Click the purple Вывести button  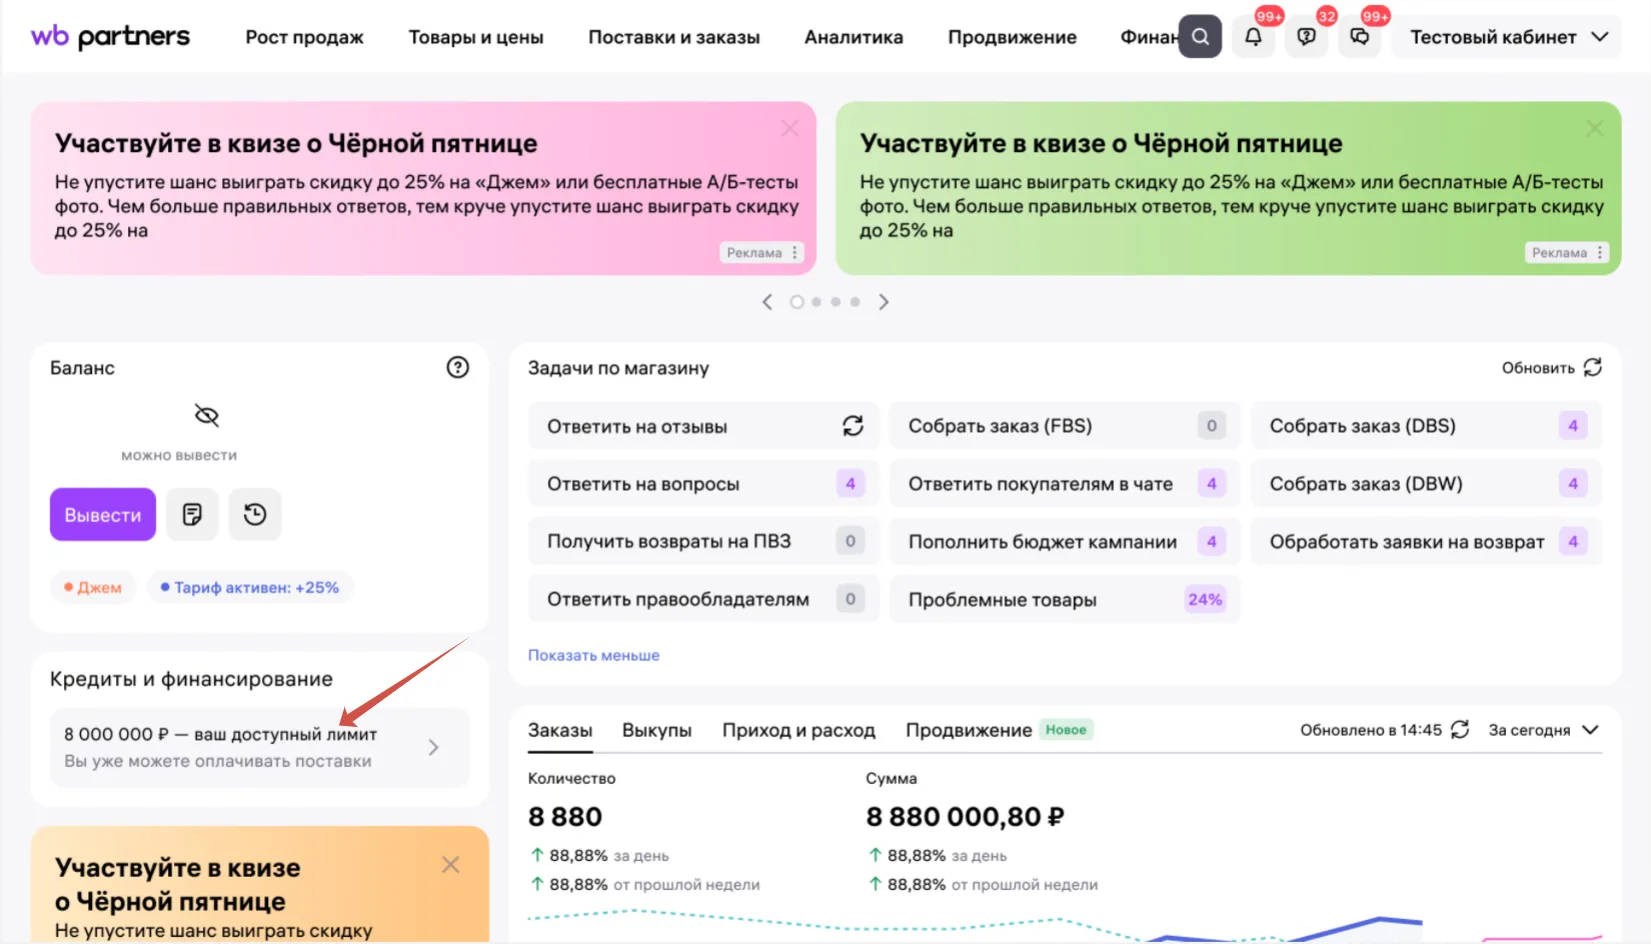point(103,514)
